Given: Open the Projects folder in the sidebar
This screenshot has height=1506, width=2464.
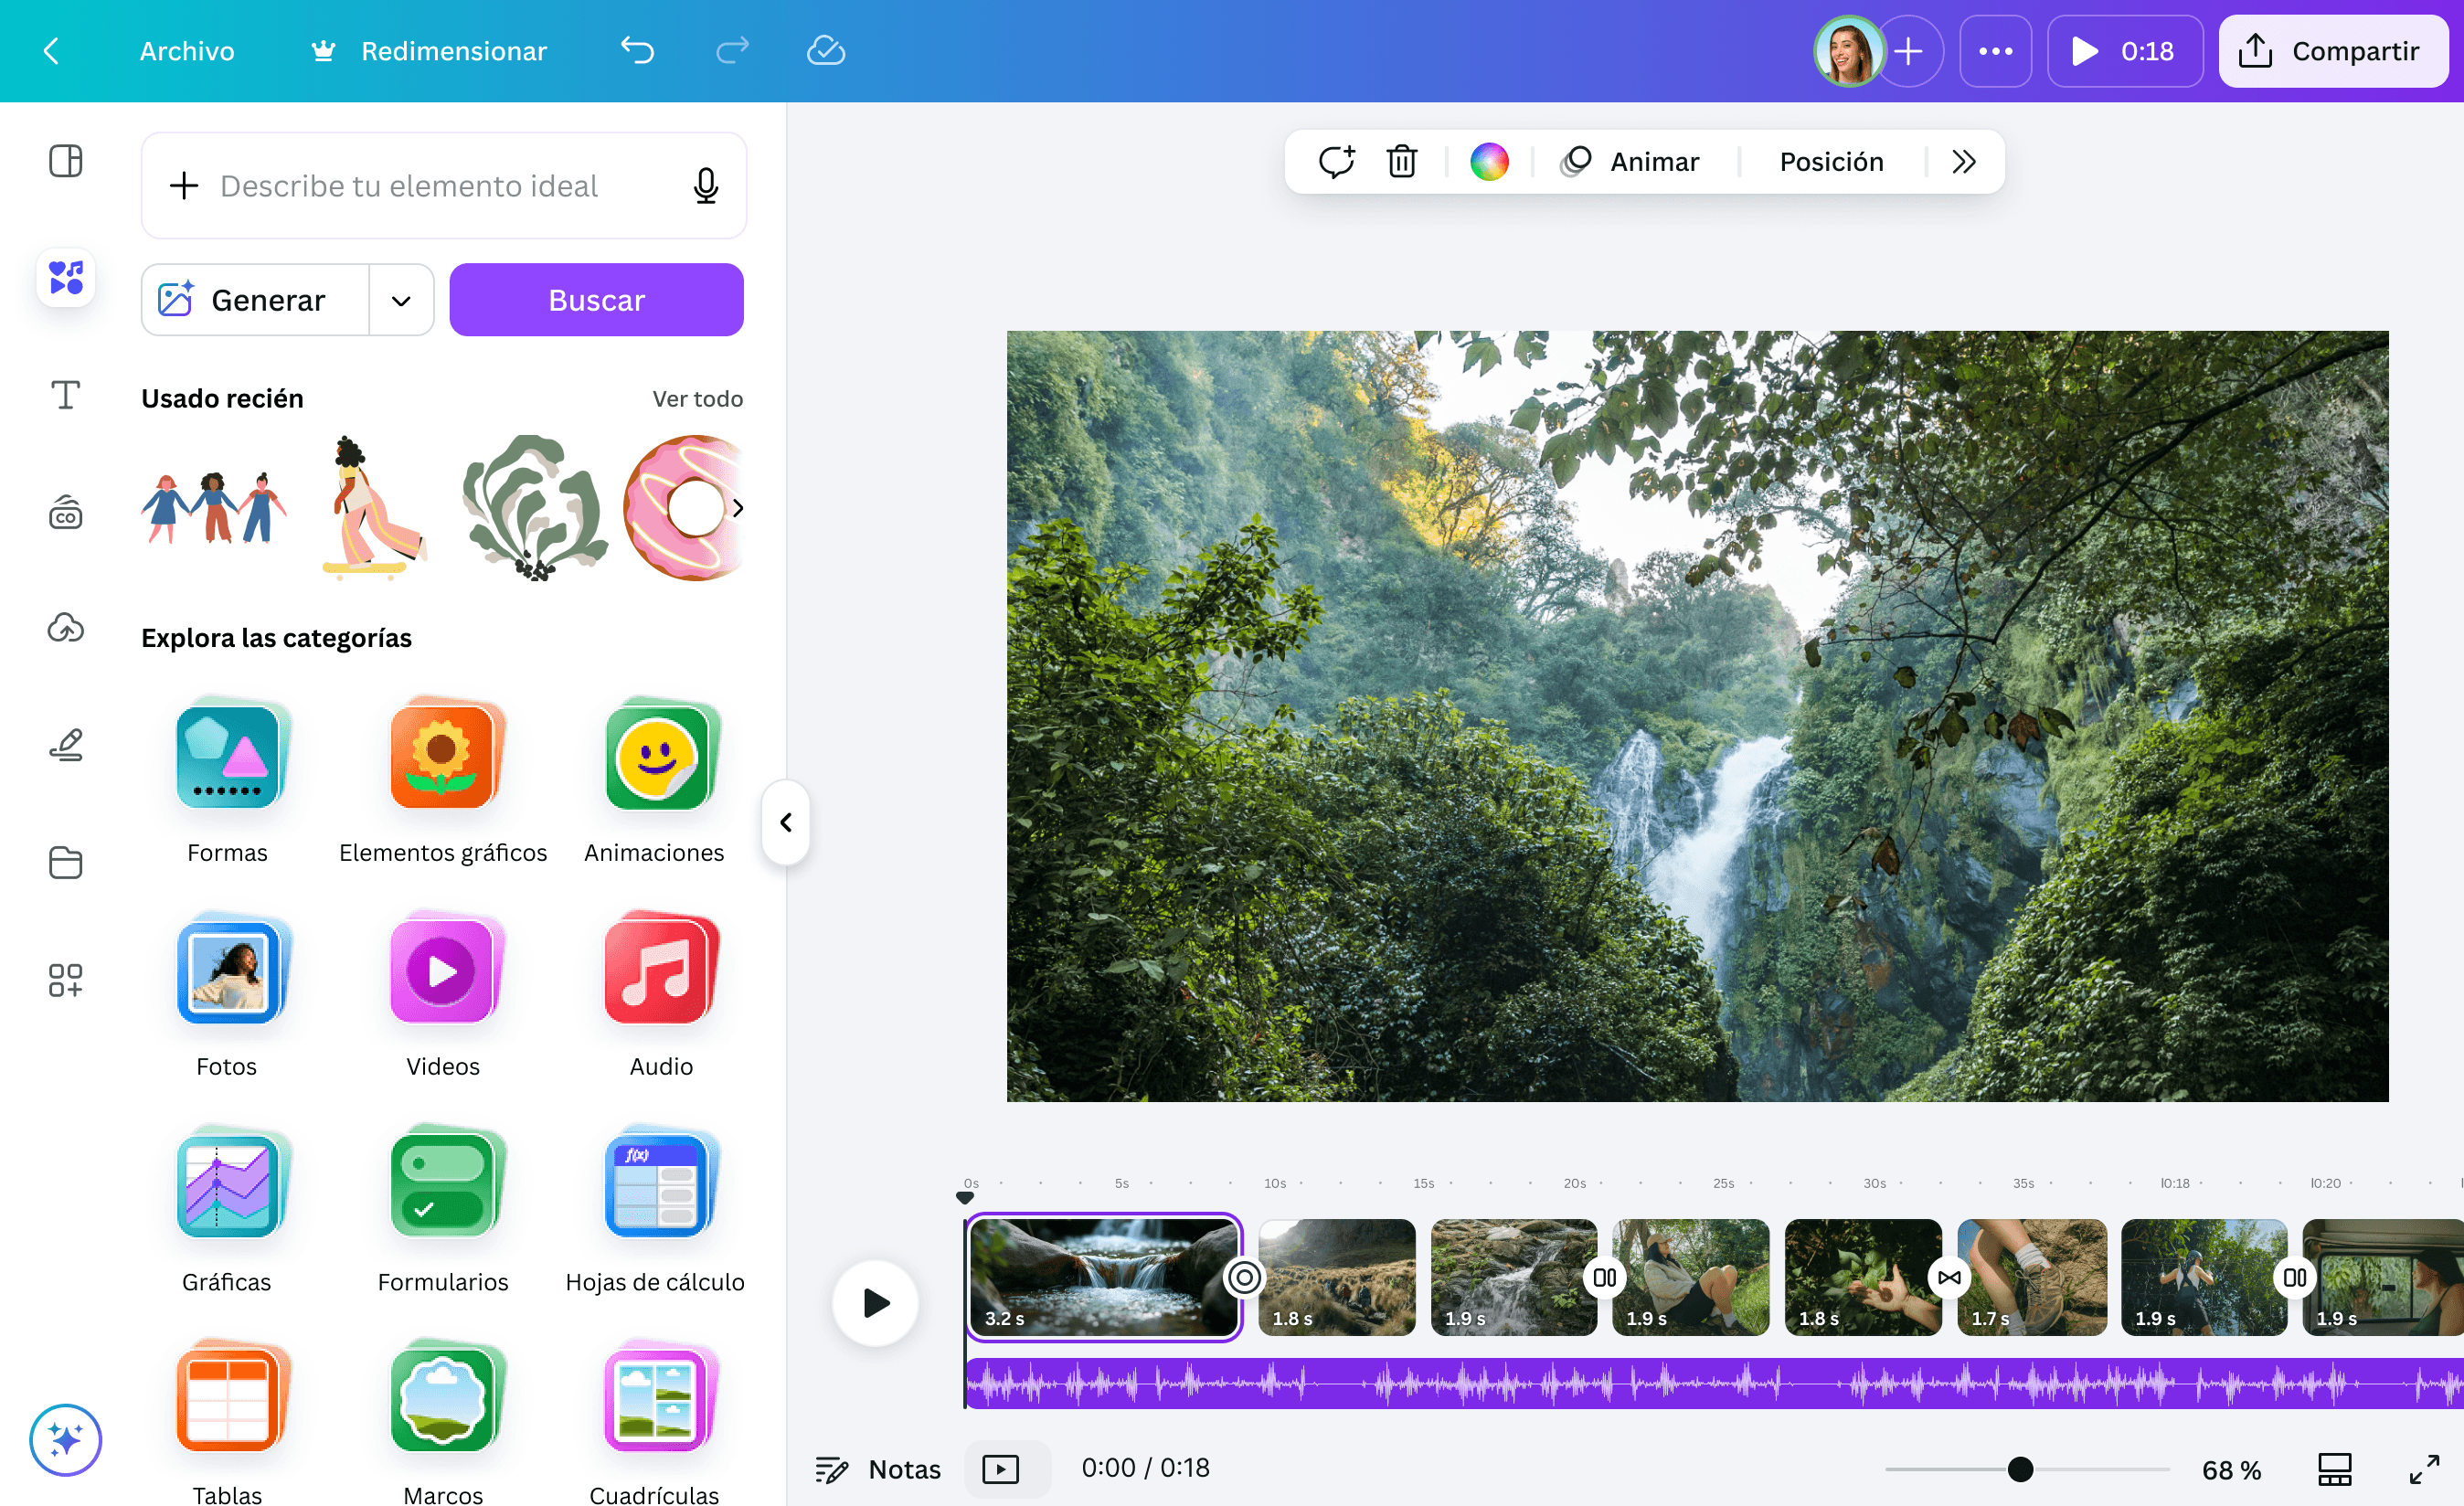Looking at the screenshot, I should pos(66,862).
